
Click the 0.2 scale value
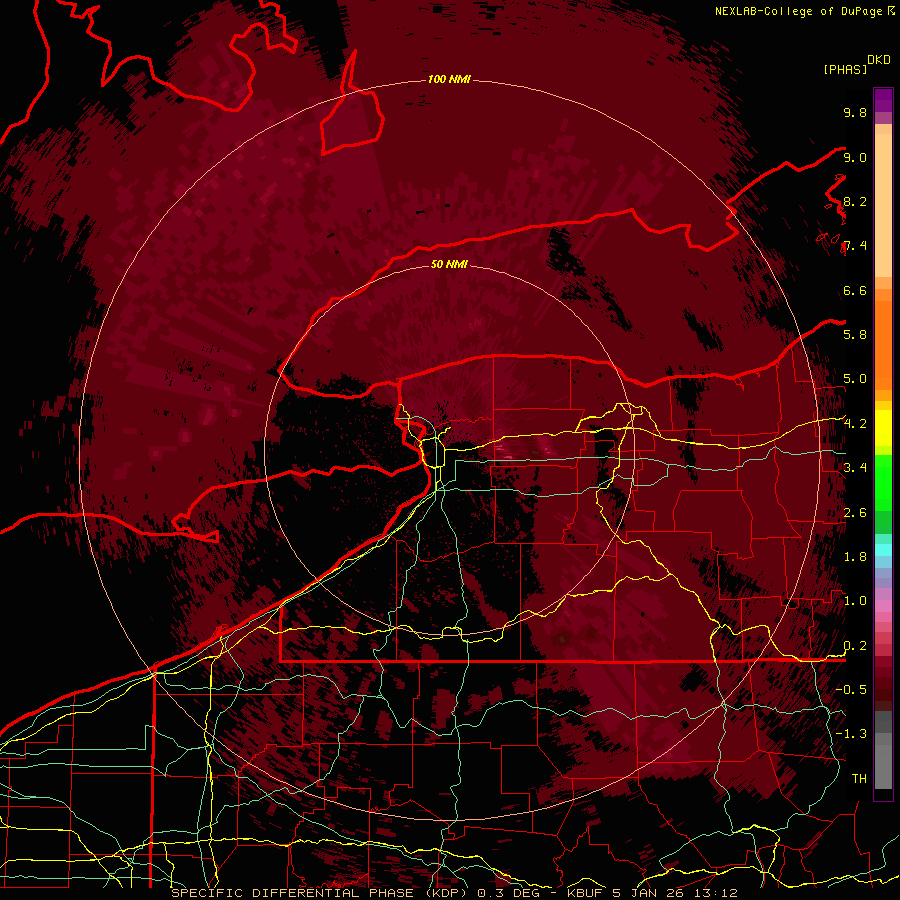point(855,646)
